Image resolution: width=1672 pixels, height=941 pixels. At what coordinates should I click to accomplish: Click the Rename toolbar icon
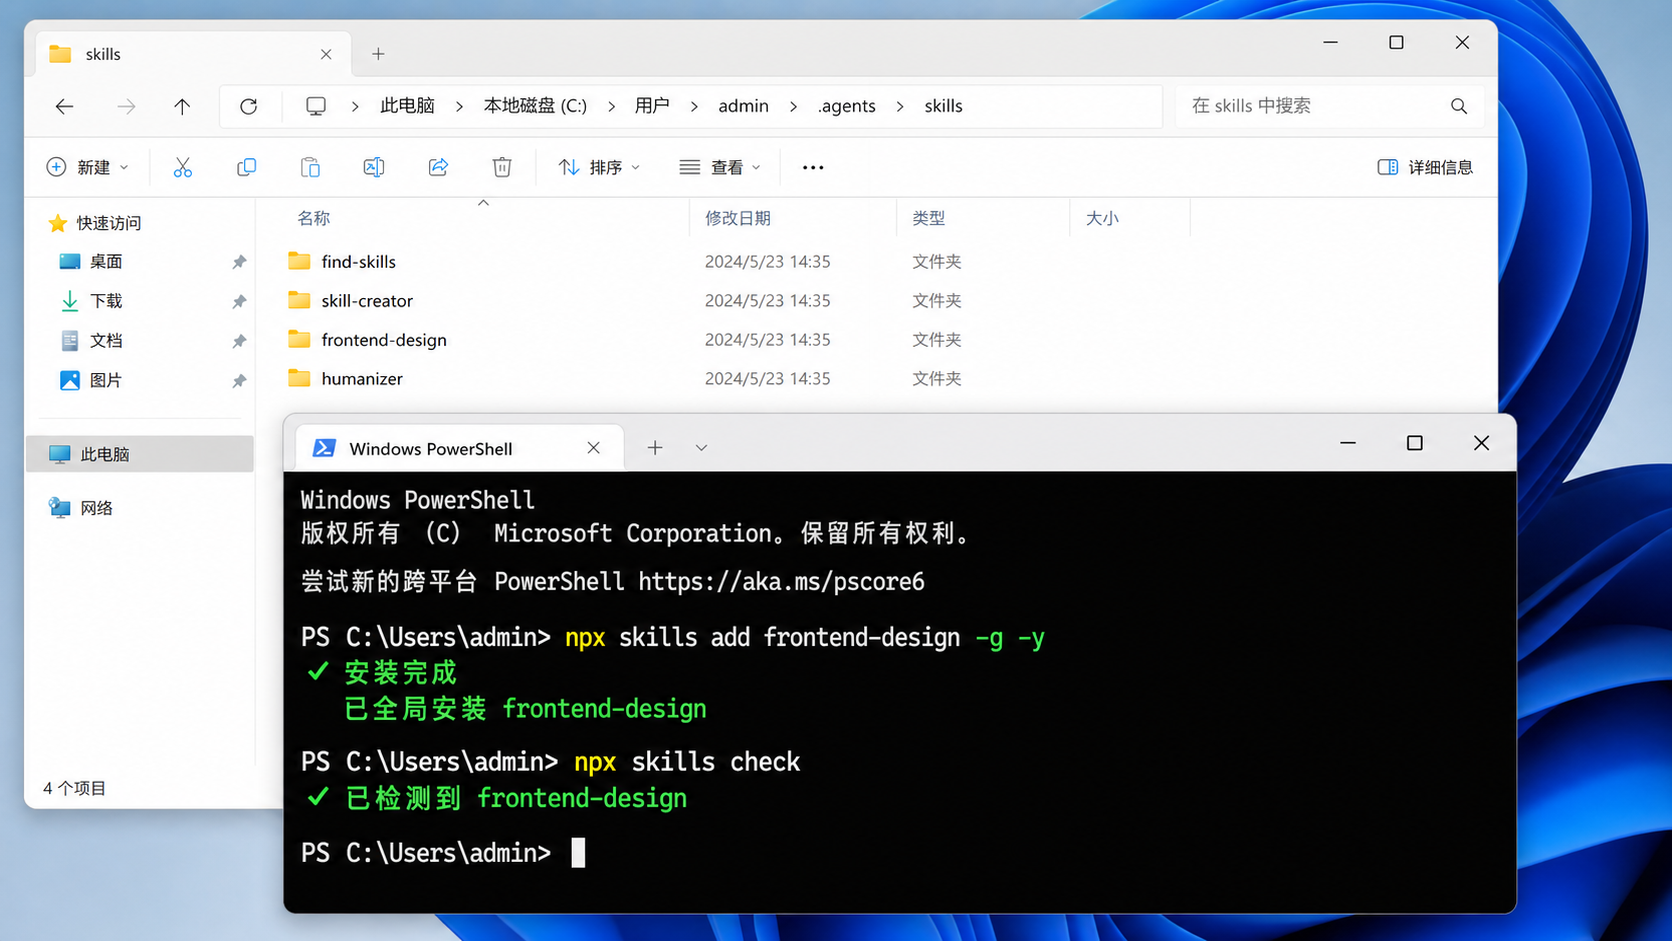pos(374,167)
